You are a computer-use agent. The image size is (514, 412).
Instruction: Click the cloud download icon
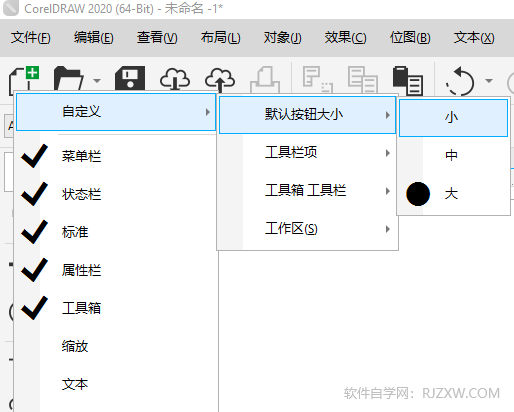click(x=175, y=79)
